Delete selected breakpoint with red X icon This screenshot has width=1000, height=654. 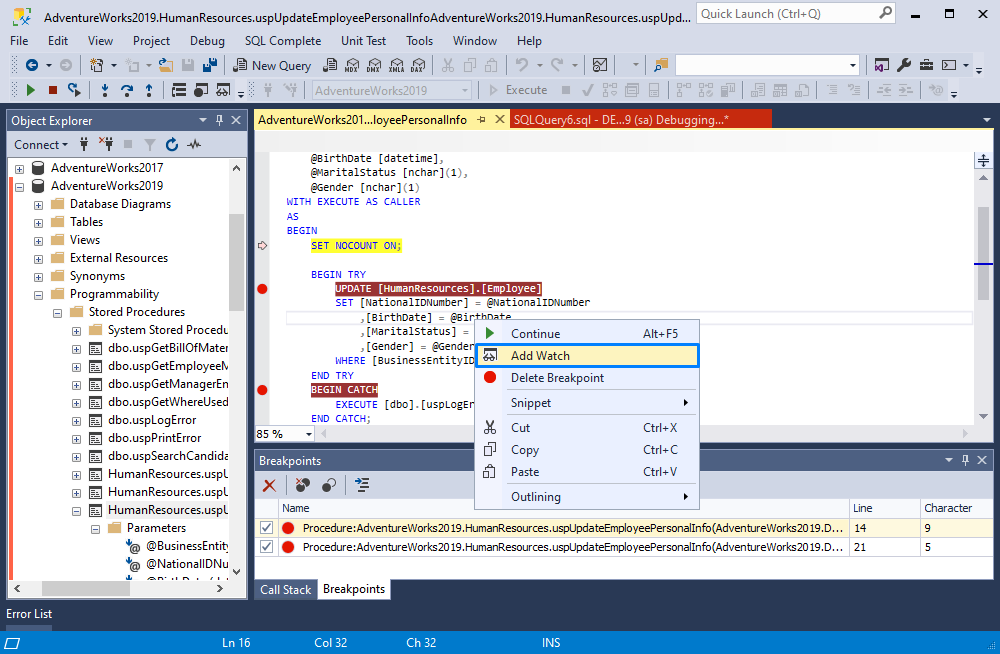[x=269, y=486]
